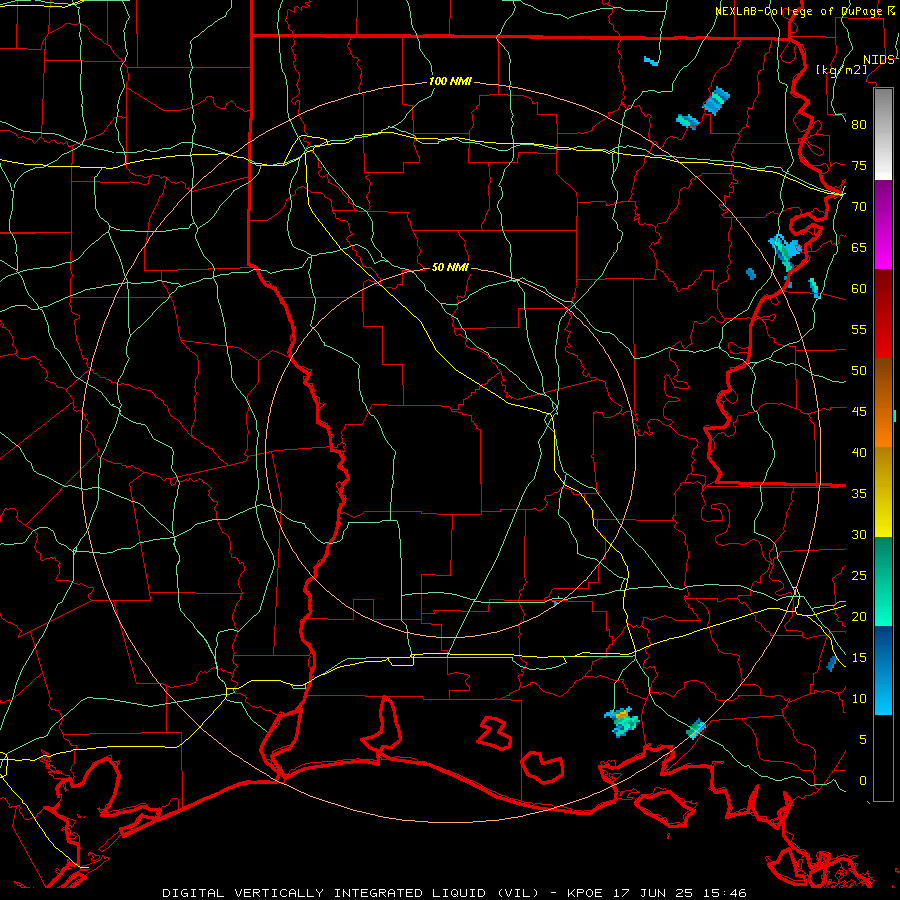Pick the red segment of the VIL color bar

pos(883,314)
